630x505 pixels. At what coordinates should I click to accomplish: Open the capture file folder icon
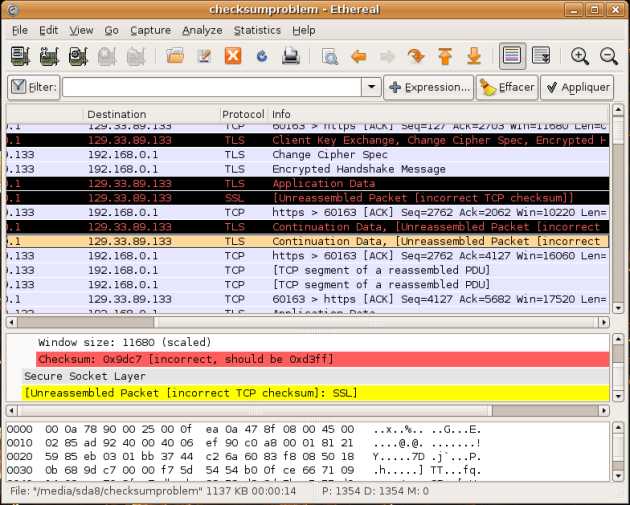pos(175,56)
